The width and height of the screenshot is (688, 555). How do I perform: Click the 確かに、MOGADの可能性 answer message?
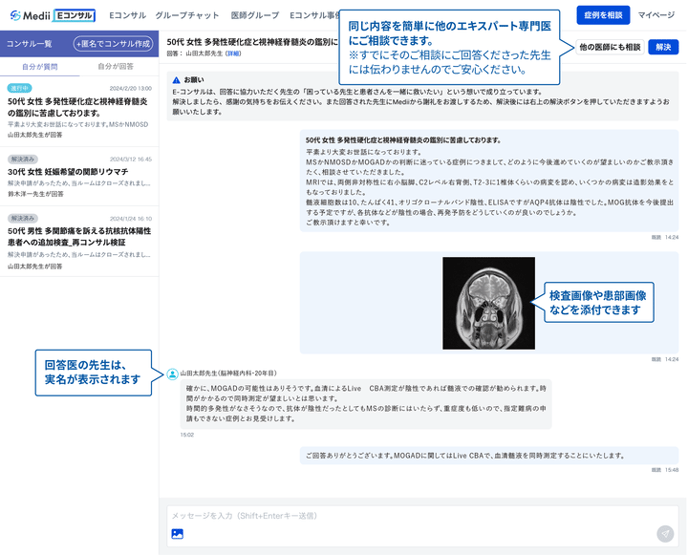pos(366,404)
